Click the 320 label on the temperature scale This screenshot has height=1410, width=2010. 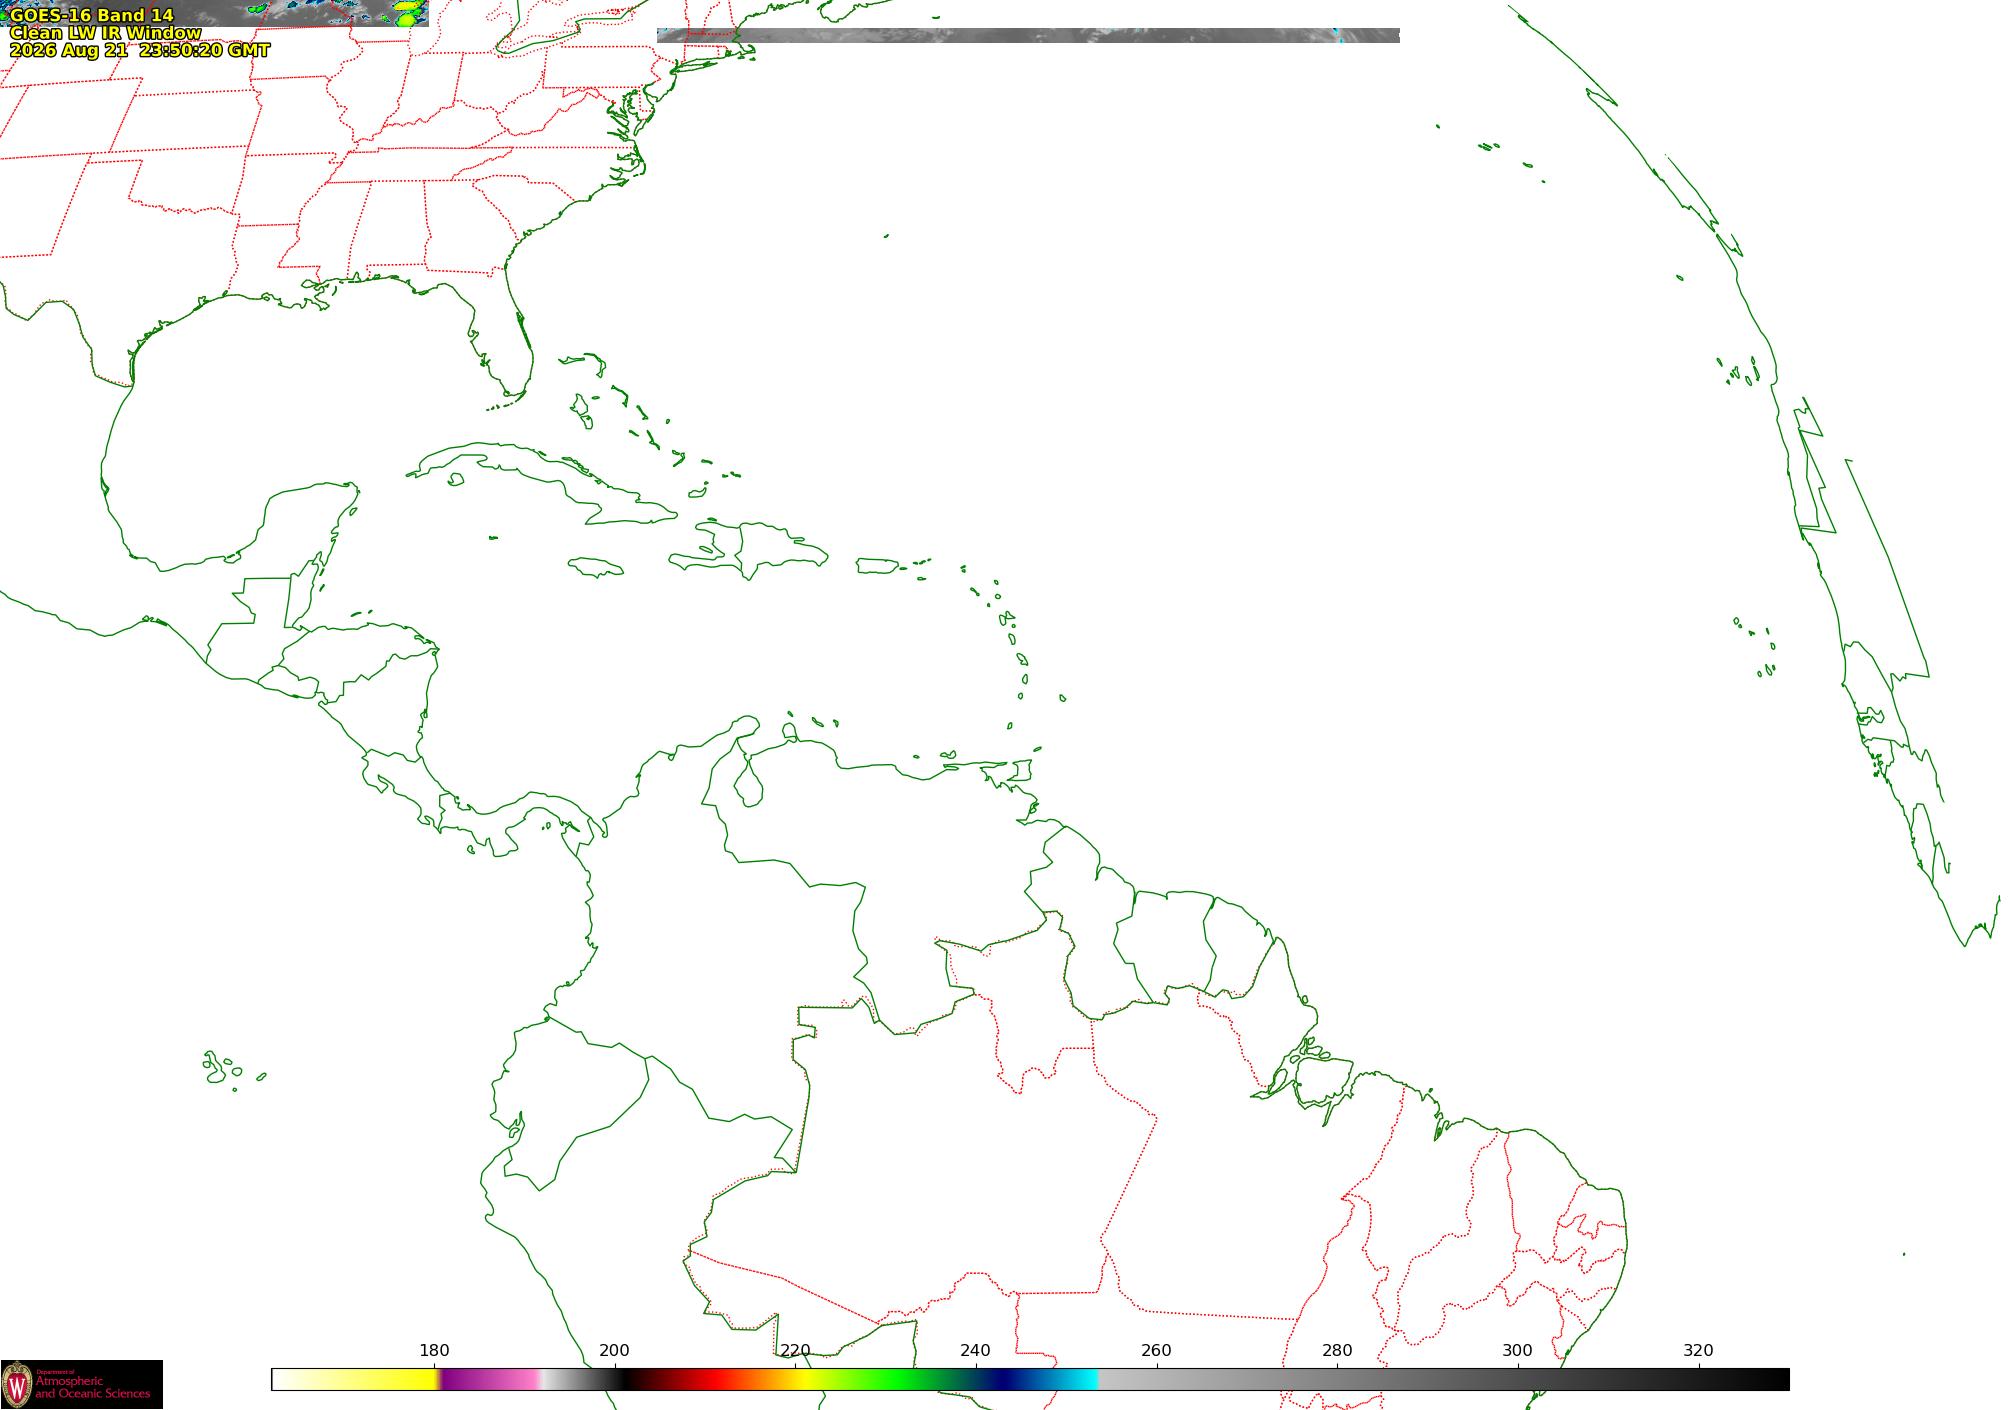(1698, 1350)
